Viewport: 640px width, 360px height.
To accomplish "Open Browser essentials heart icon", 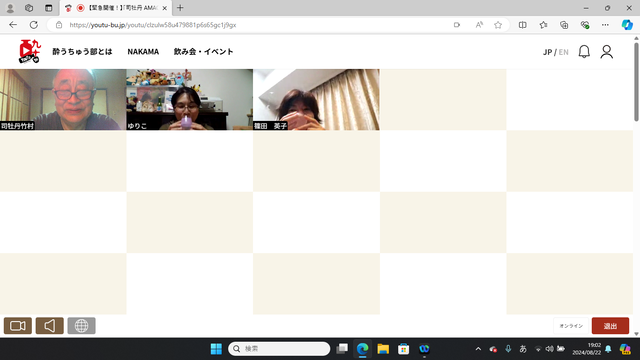I will click(x=585, y=25).
